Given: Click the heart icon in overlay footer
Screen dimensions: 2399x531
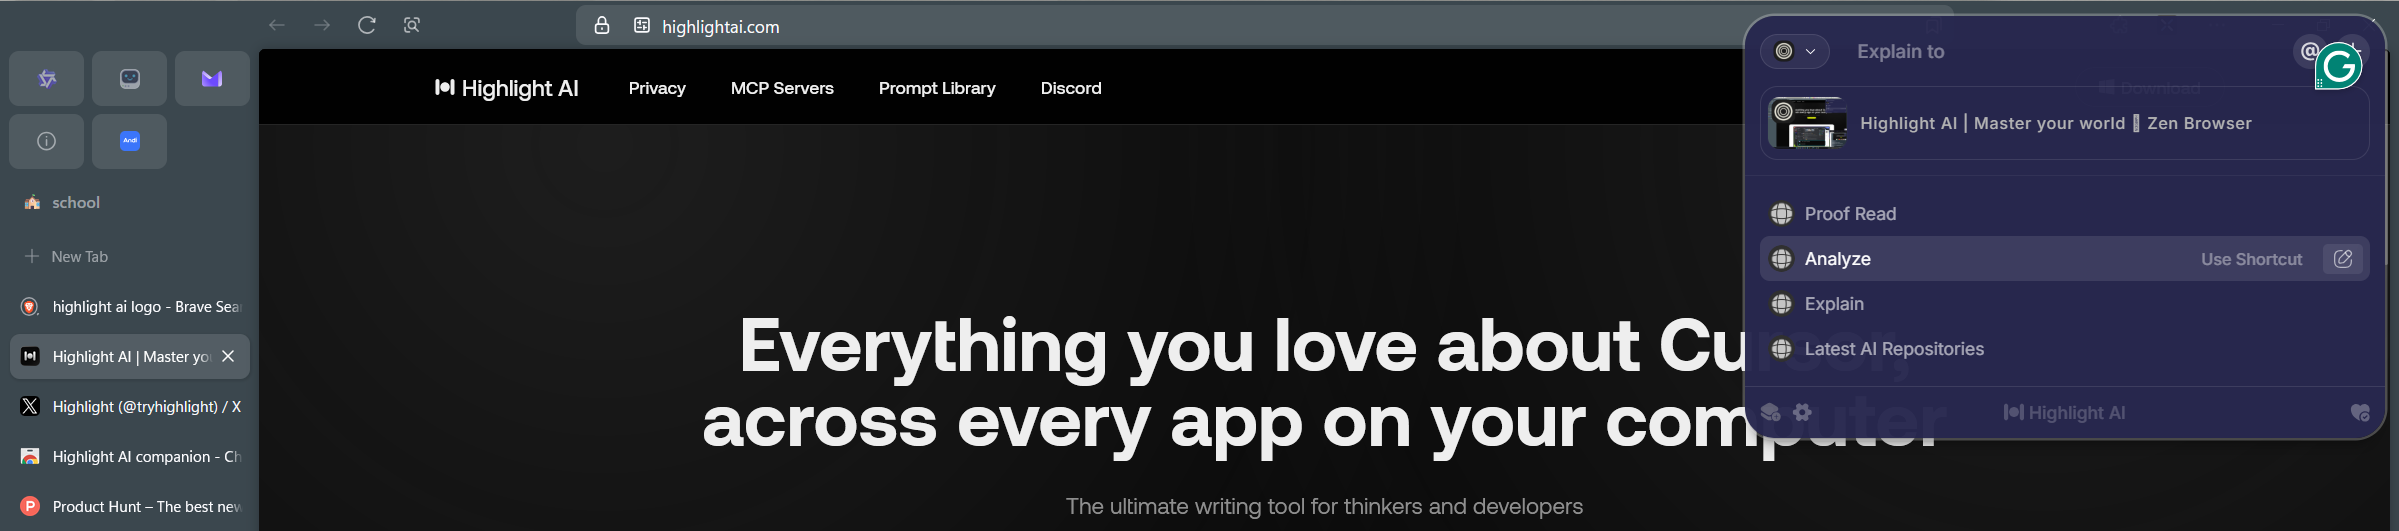Looking at the screenshot, I should [x=2360, y=412].
